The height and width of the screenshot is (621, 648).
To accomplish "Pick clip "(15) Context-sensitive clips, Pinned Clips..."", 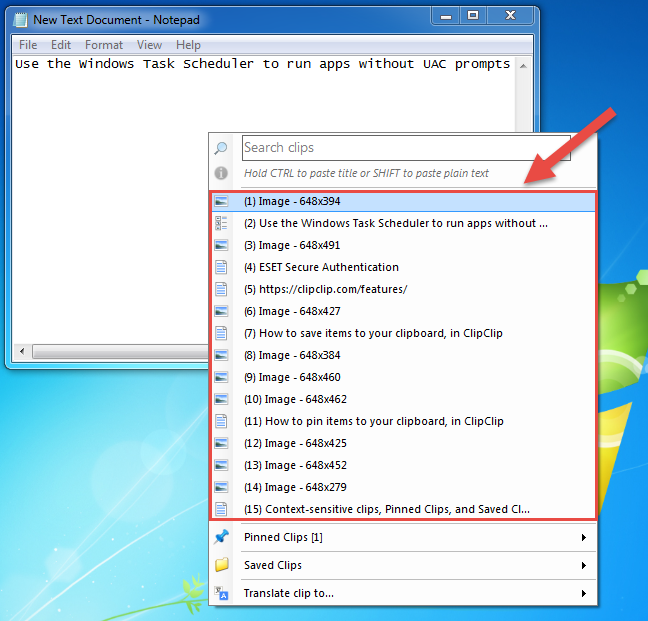I will point(403,509).
